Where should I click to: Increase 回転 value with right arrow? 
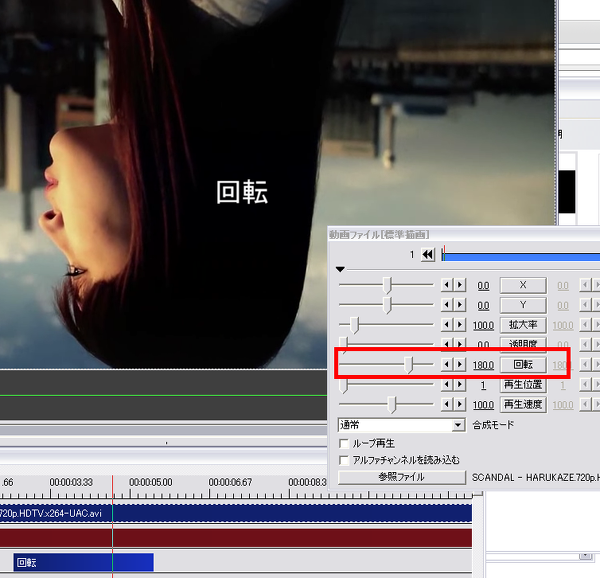[460, 365]
